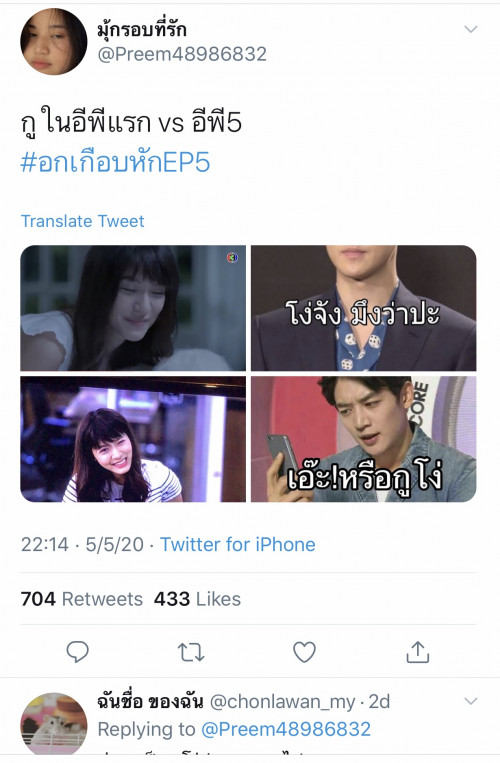Like the tweet with heart icon
The width and height of the screenshot is (500, 763).
(x=304, y=652)
